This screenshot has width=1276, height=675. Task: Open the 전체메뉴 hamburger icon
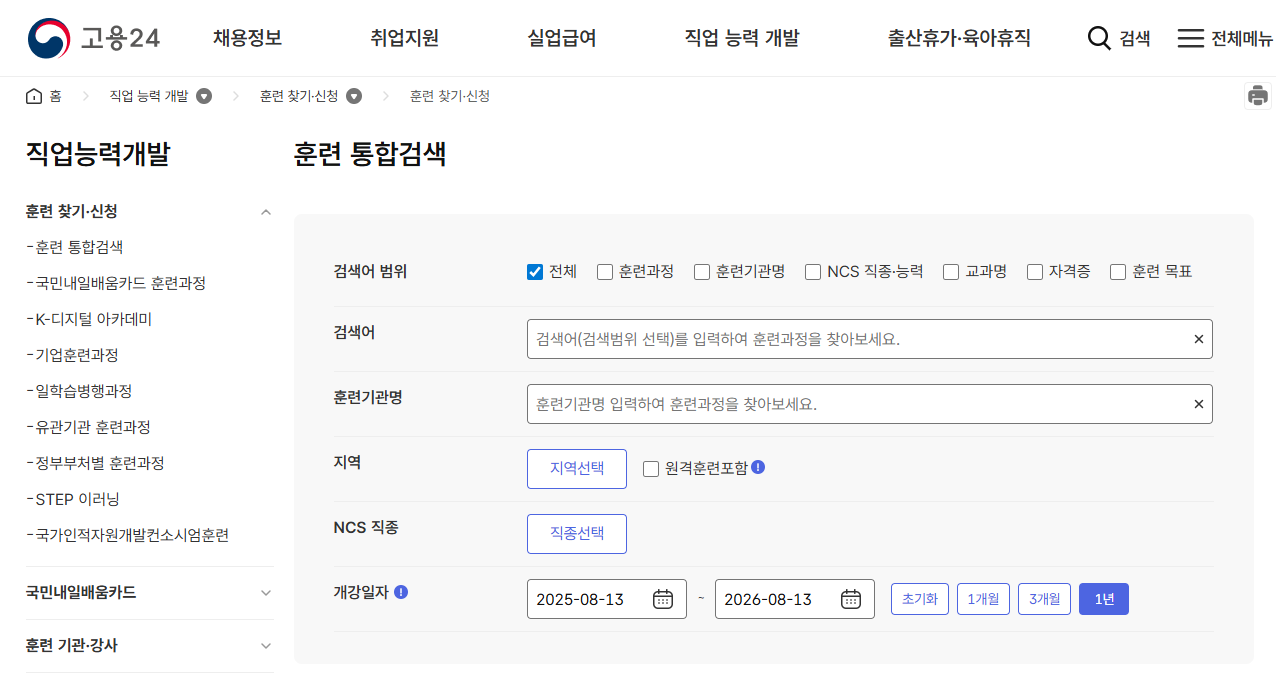1190,38
